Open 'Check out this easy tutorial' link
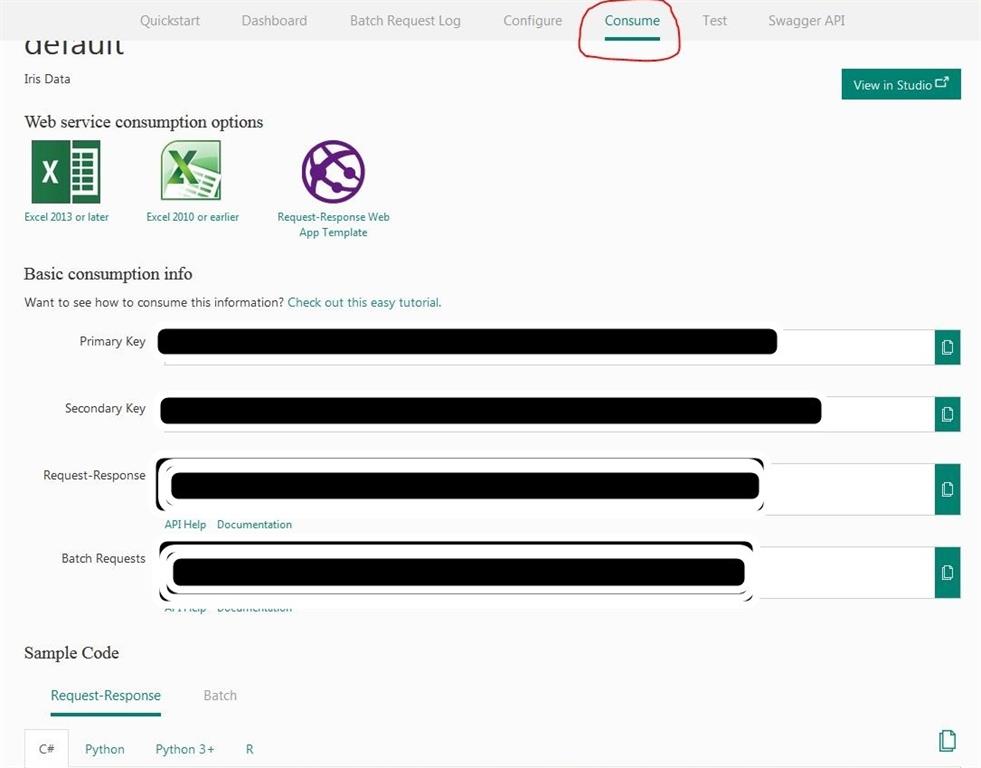 tap(364, 303)
